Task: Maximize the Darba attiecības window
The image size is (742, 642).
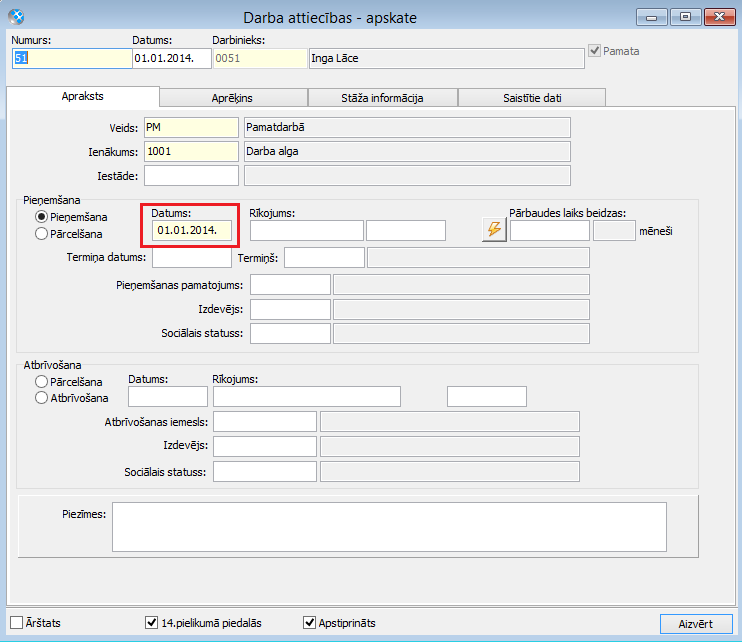Action: 685,17
